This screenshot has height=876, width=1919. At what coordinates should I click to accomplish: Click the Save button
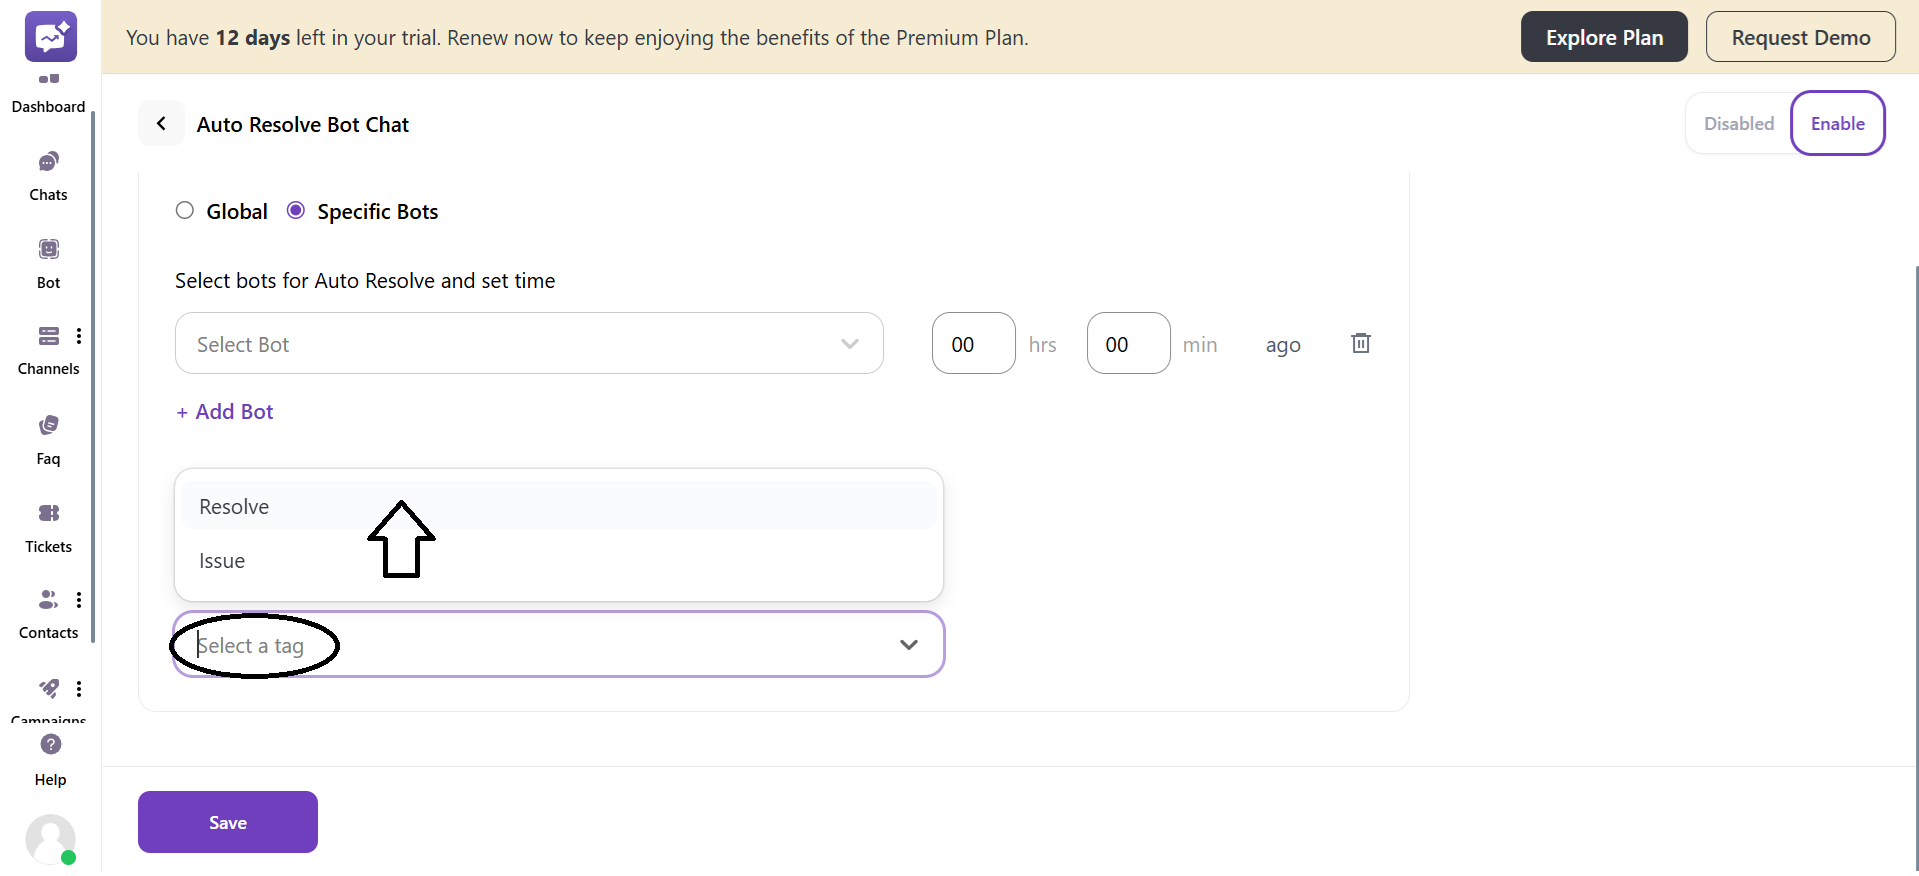click(x=228, y=822)
